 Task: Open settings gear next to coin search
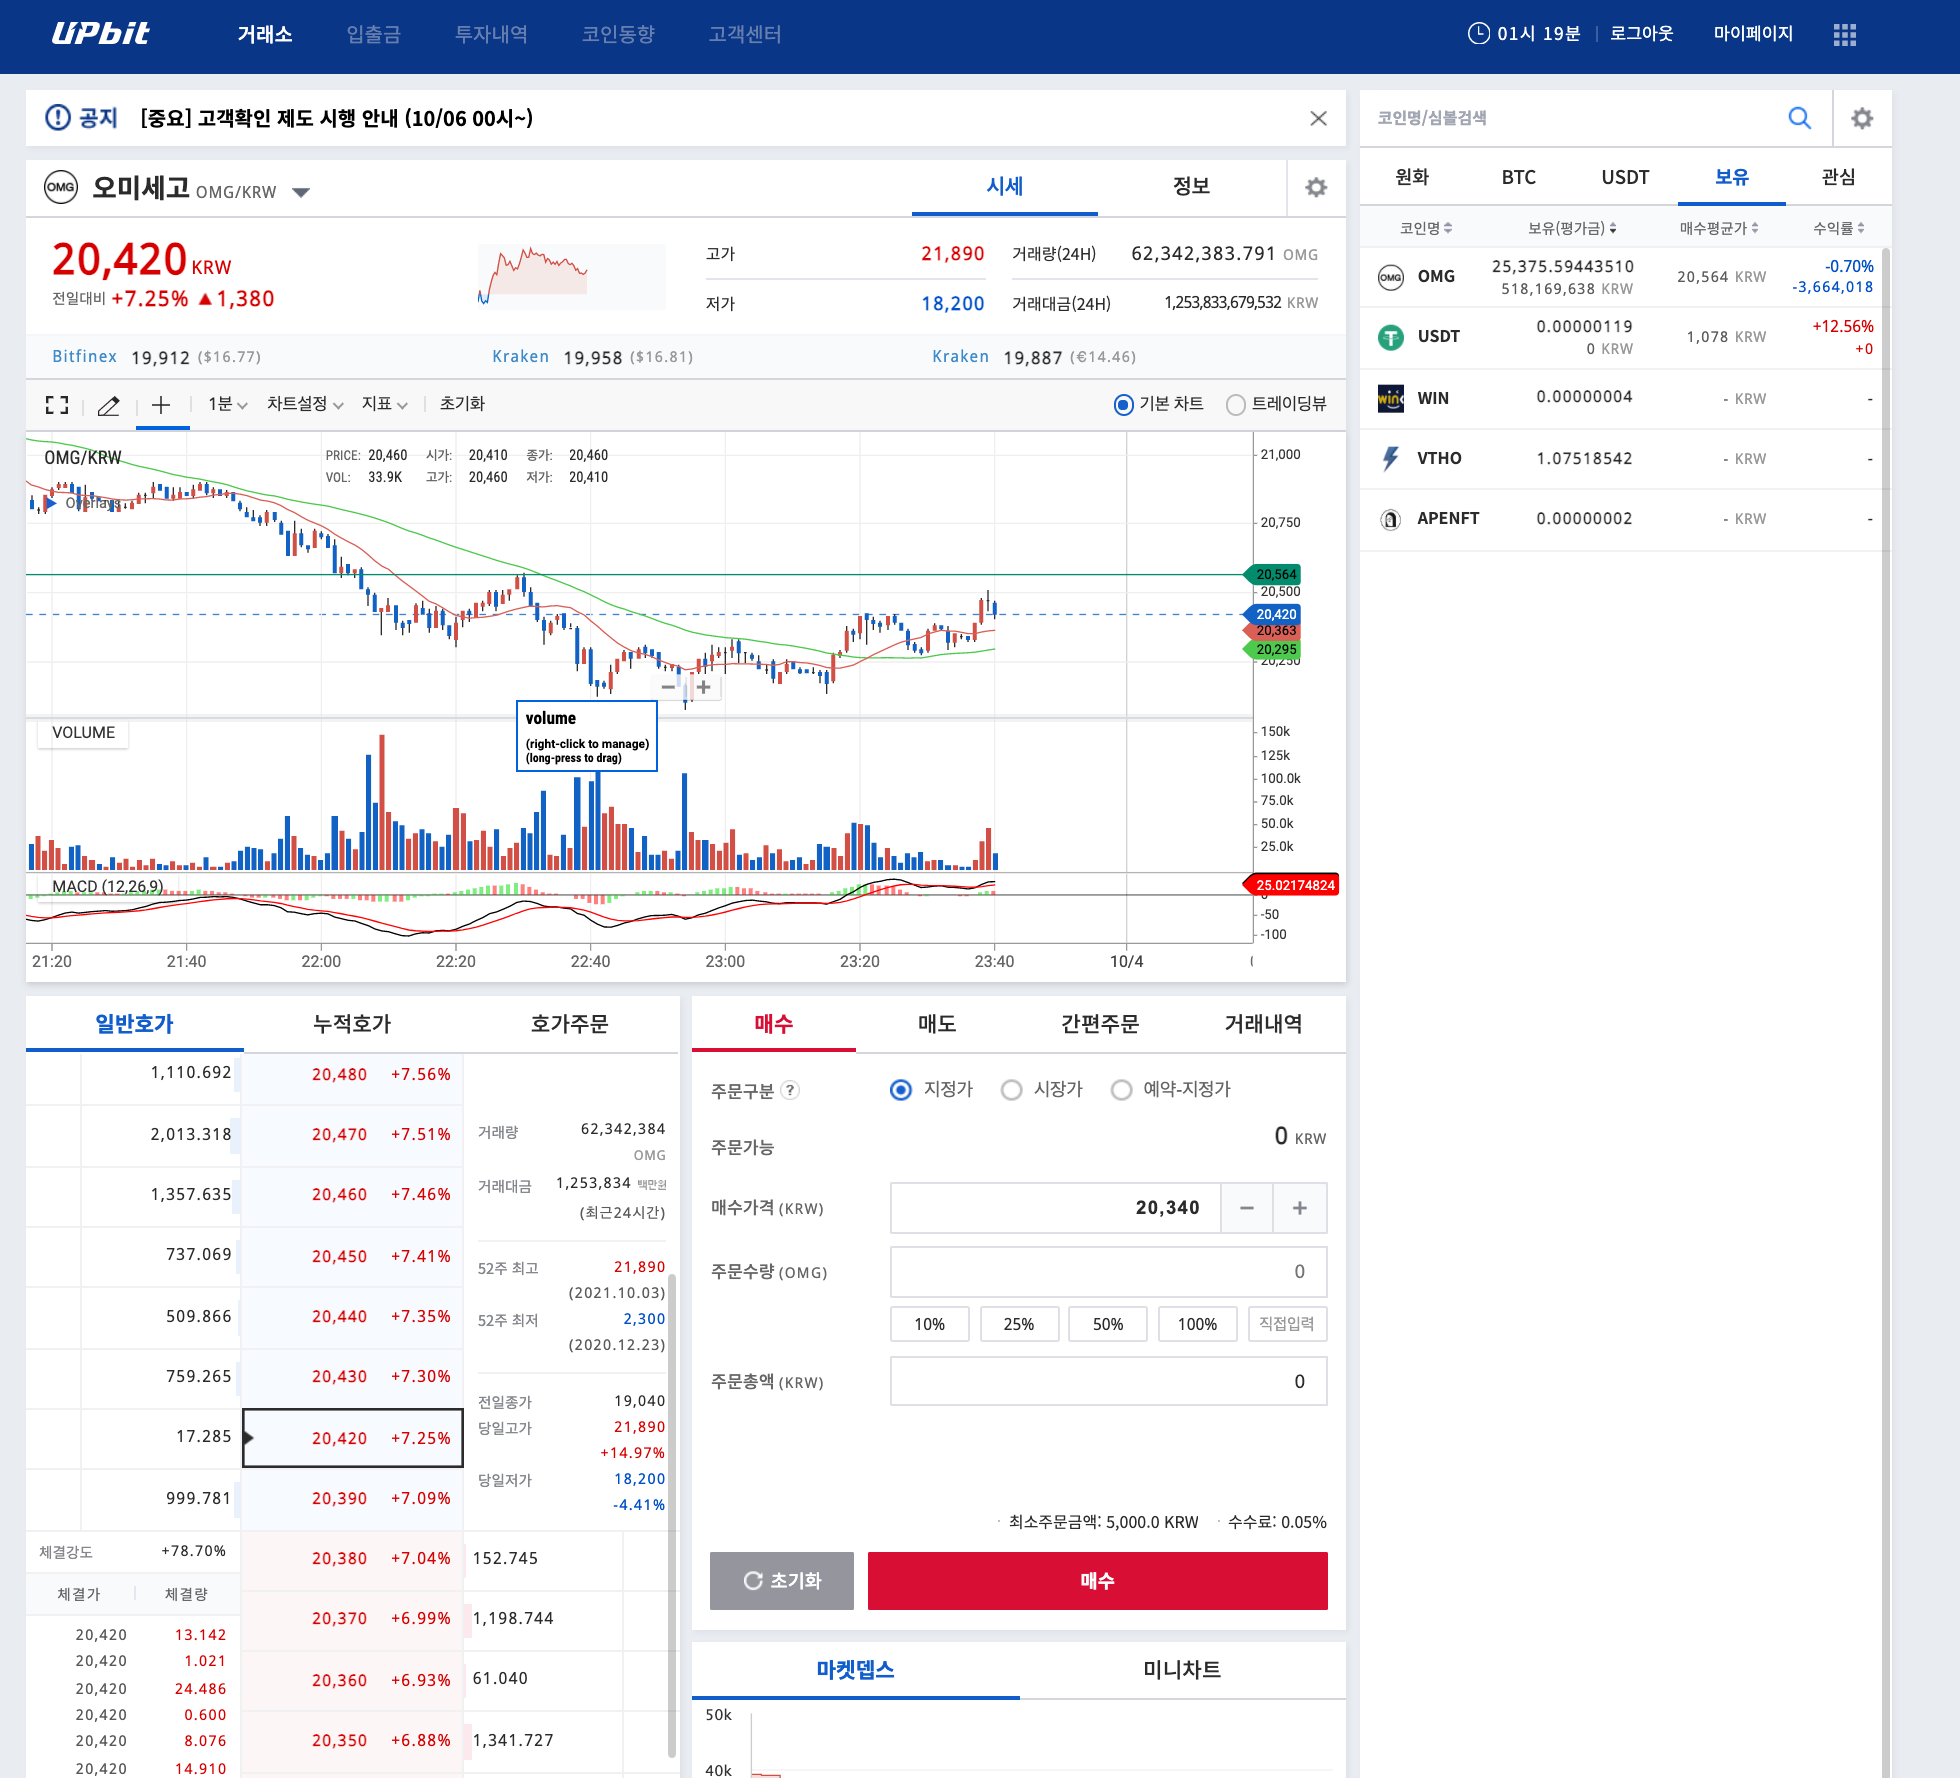point(1861,118)
